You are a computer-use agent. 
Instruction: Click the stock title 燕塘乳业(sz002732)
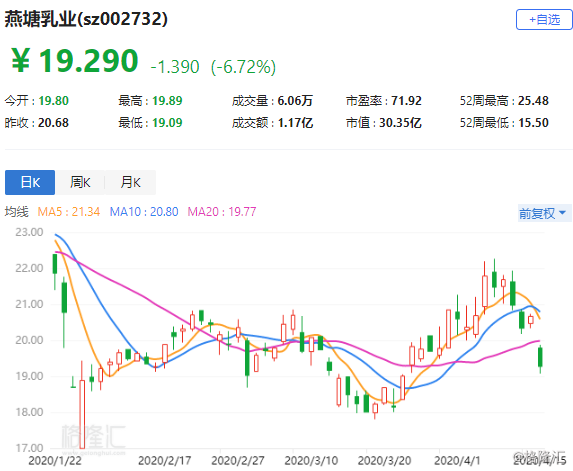[x=86, y=19]
